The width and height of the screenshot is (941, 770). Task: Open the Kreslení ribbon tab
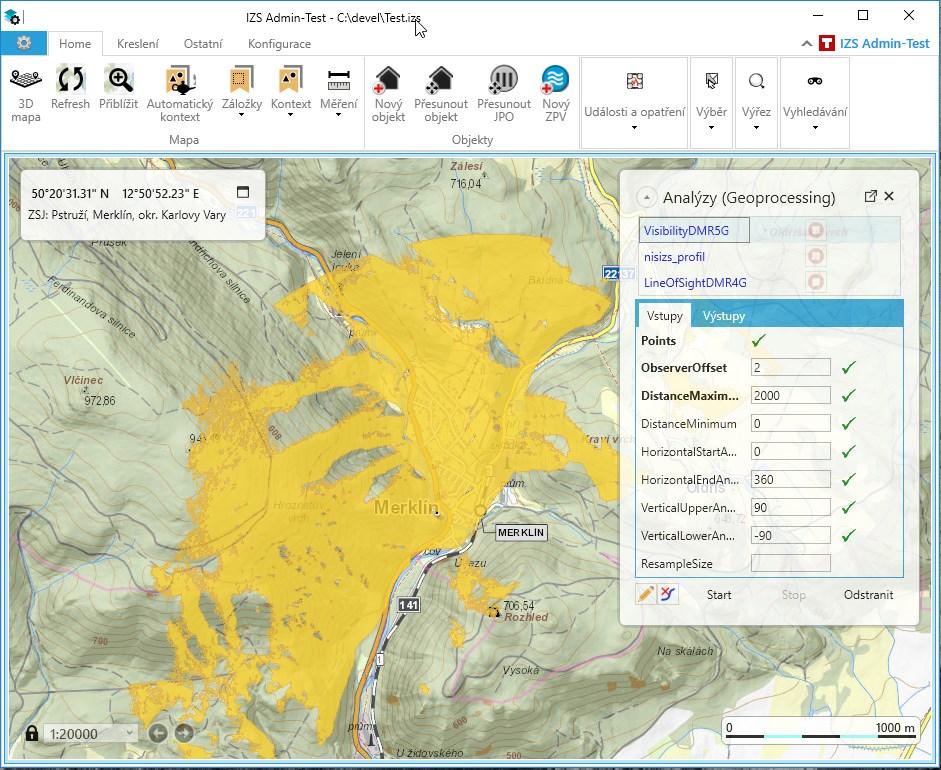[x=138, y=44]
